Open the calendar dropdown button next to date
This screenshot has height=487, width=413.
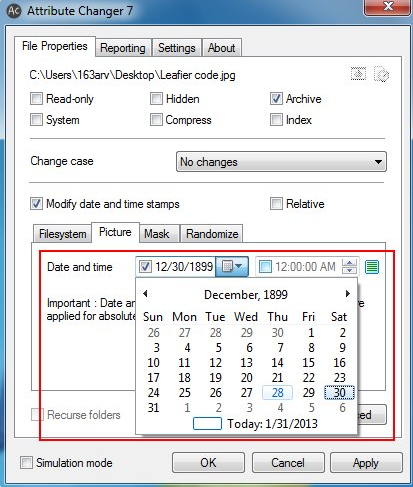[x=232, y=266]
